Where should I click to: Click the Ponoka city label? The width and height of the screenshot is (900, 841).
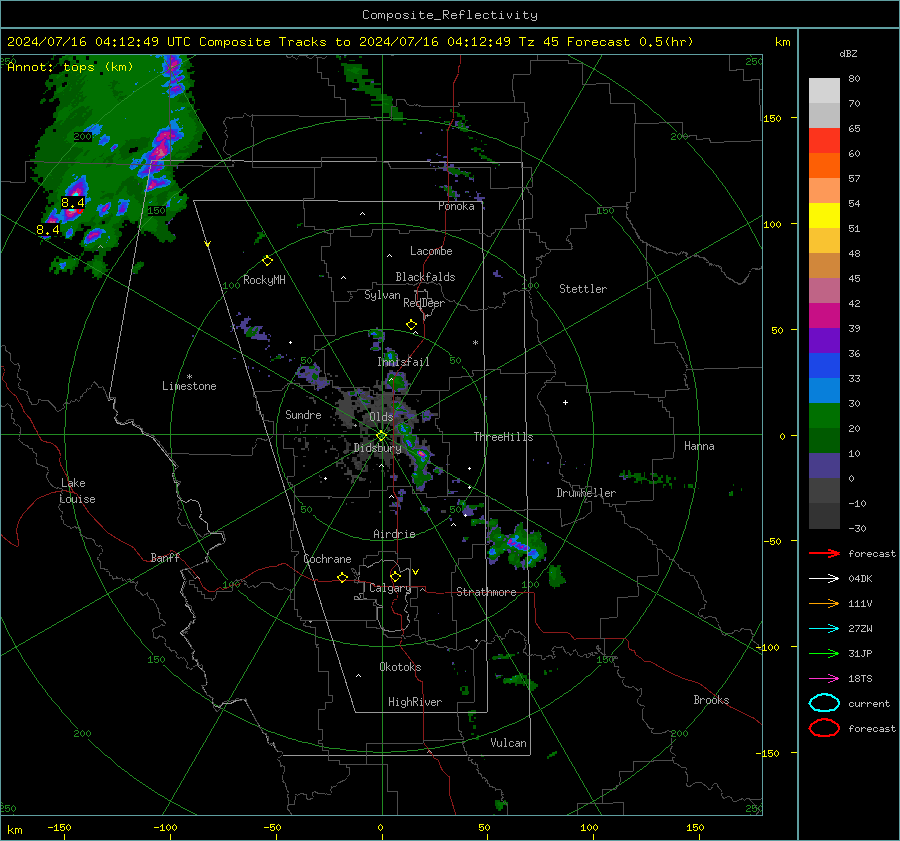pos(456,206)
